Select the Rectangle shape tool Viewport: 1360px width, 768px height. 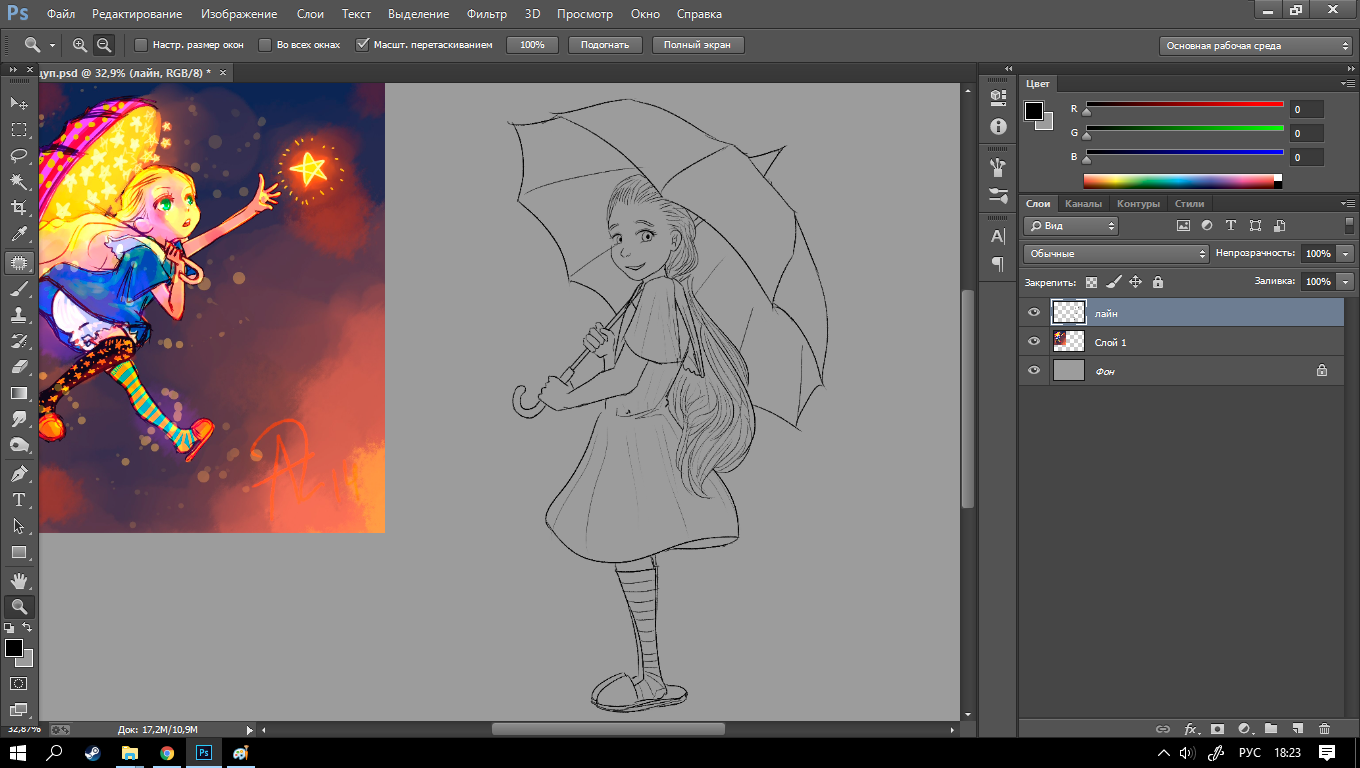pyautogui.click(x=19, y=552)
